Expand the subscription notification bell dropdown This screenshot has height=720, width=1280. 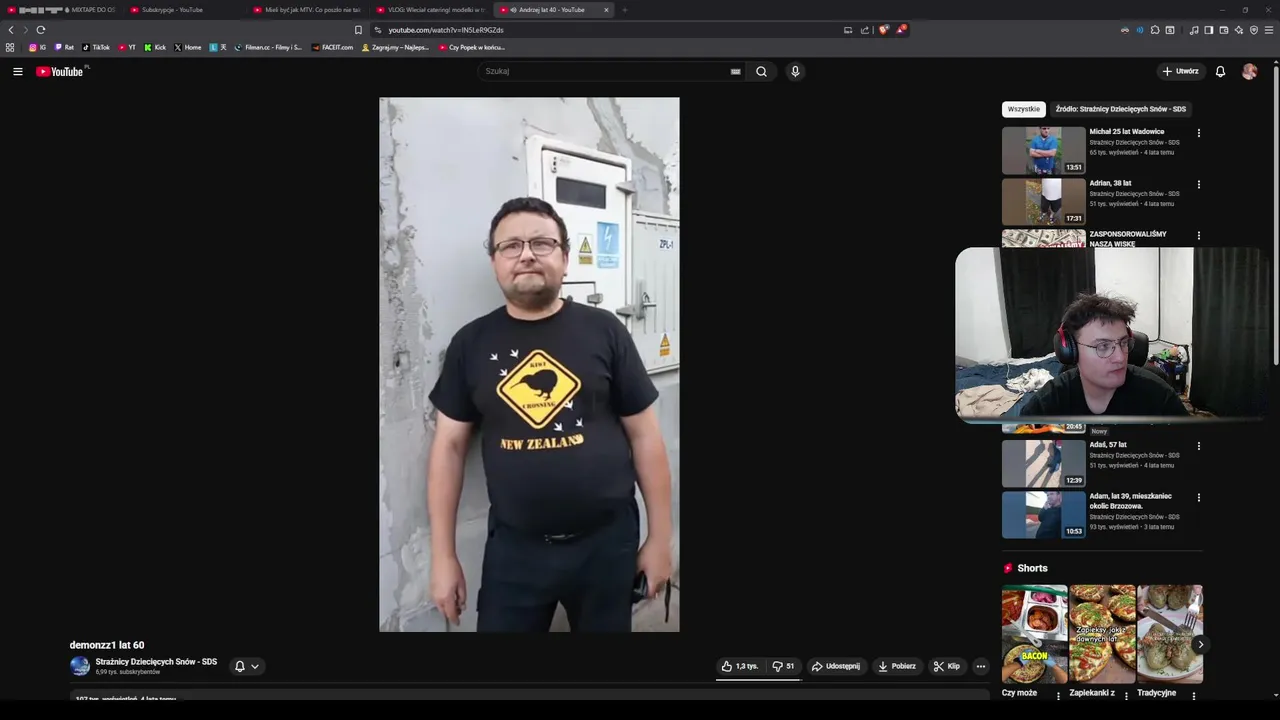(x=246, y=666)
